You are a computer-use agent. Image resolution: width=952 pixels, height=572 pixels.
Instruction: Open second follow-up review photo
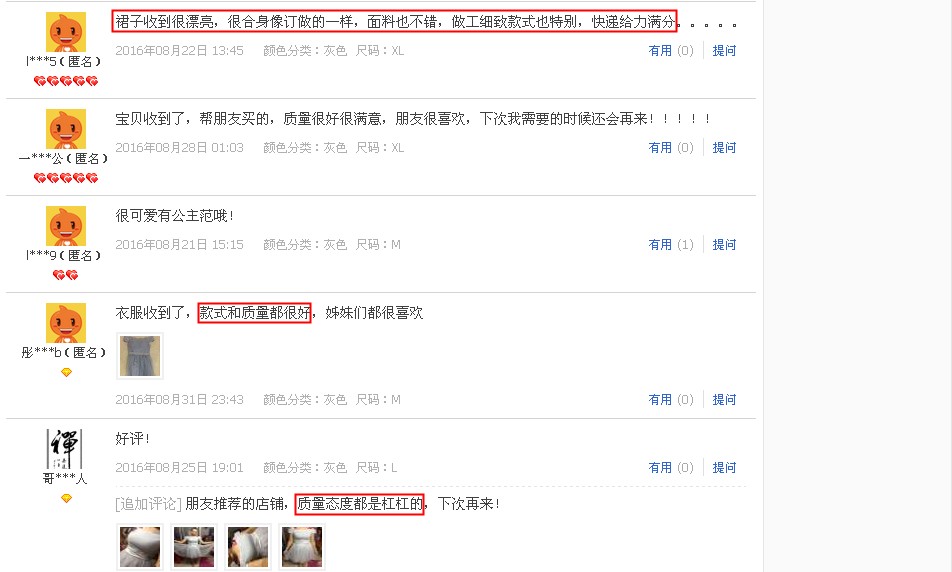tap(194, 546)
